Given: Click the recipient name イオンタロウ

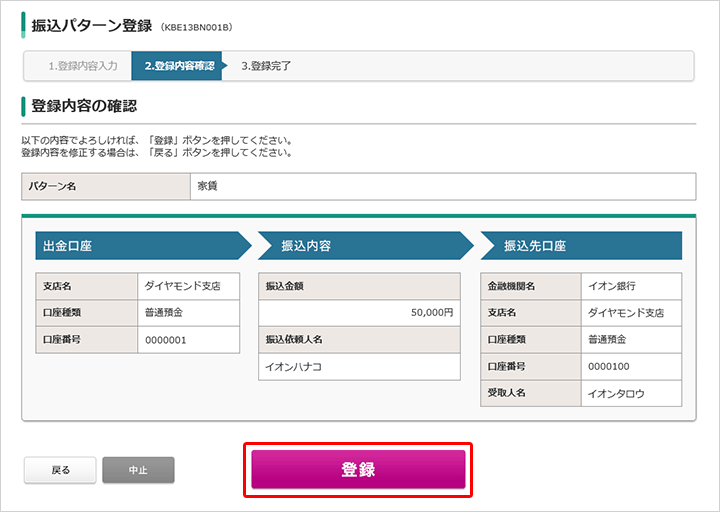Looking at the screenshot, I should 616,394.
